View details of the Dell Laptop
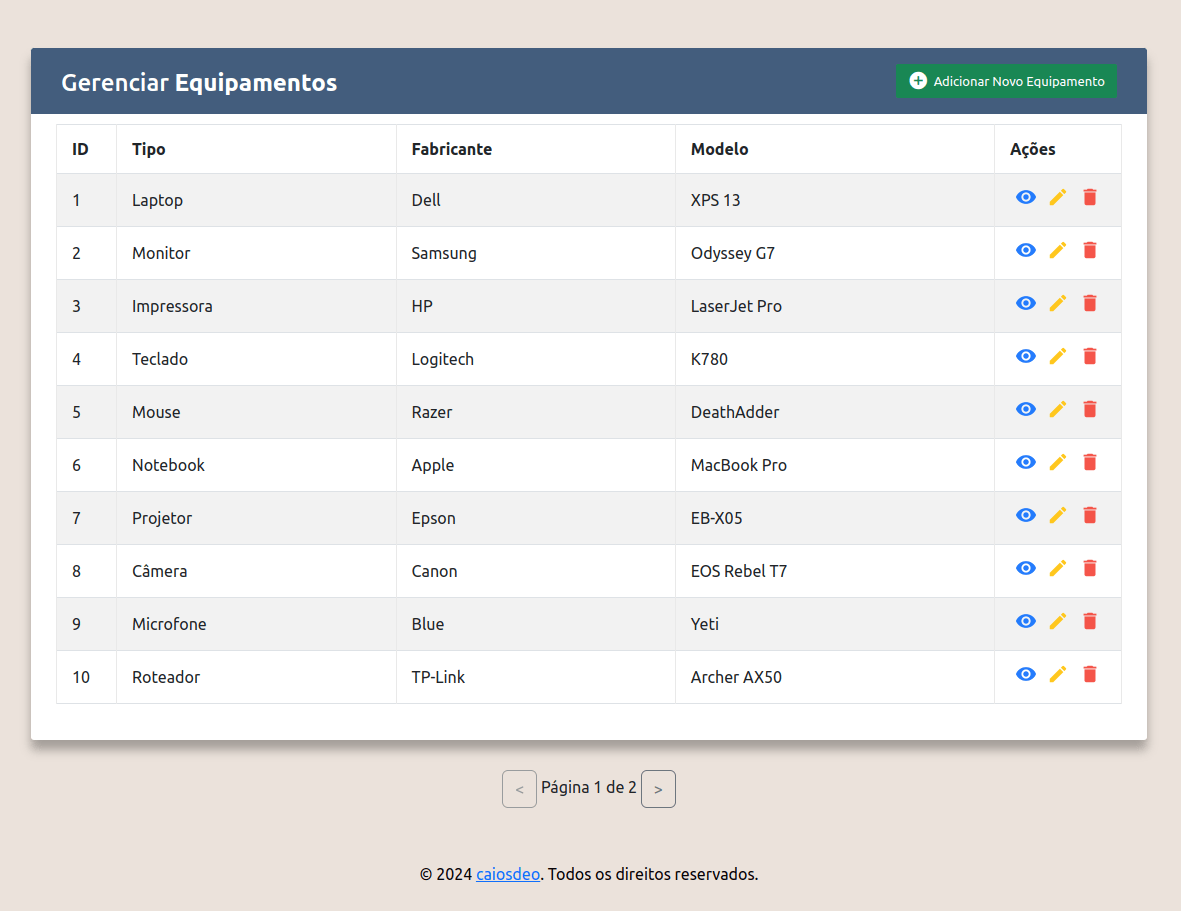Image resolution: width=1181 pixels, height=911 pixels. pyautogui.click(x=1025, y=197)
